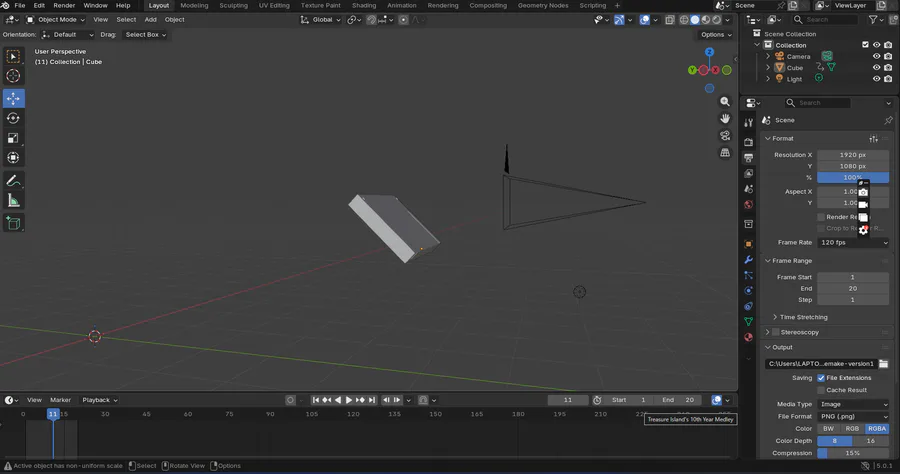Select the Cursor tool

click(13, 76)
